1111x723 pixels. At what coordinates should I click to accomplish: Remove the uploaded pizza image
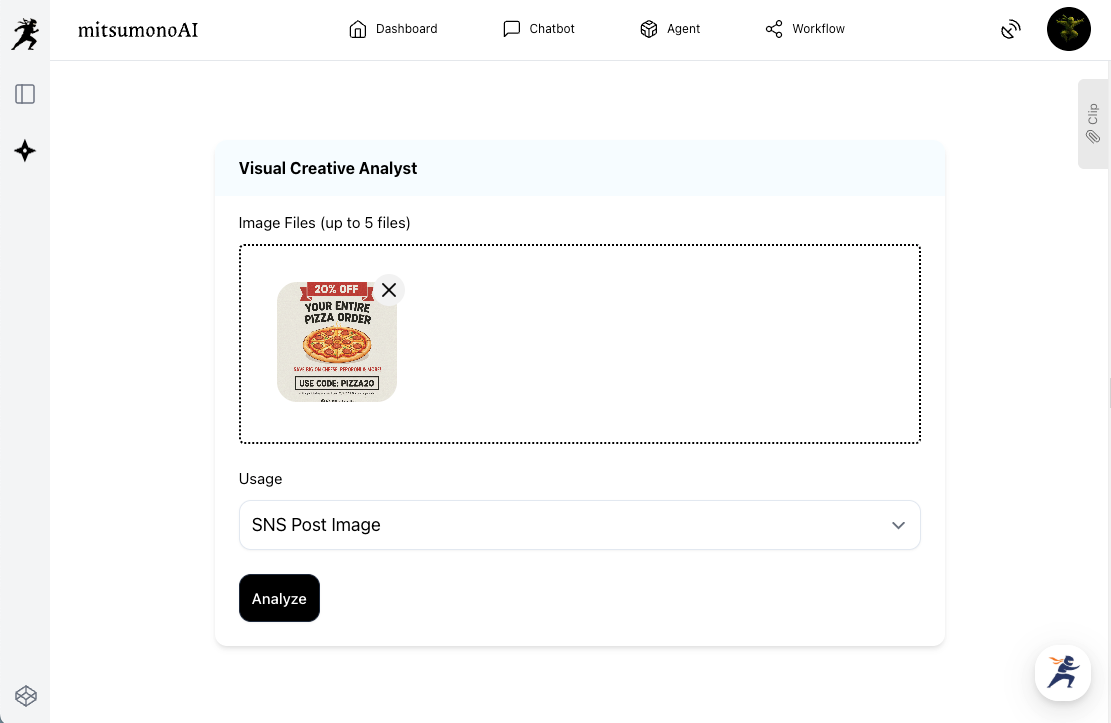(389, 290)
